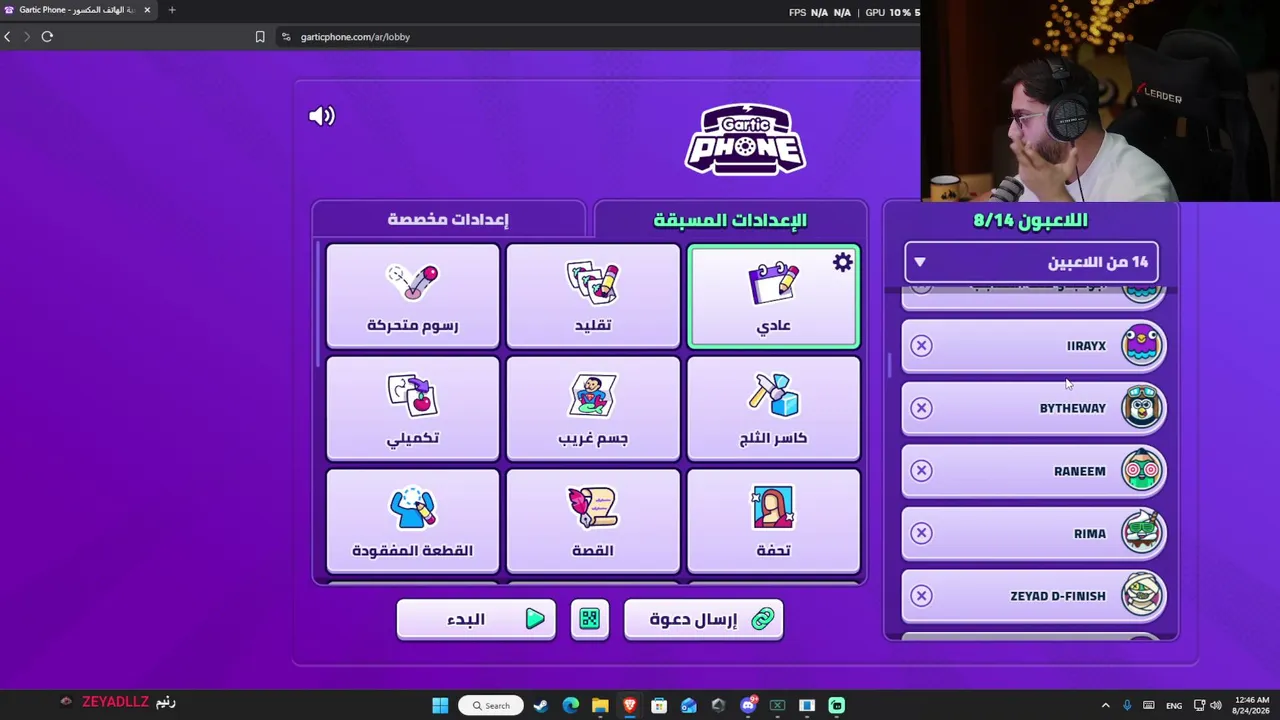Viewport: 1280px width, 720px height.
Task: Open File Explorer from the taskbar
Action: click(x=600, y=705)
